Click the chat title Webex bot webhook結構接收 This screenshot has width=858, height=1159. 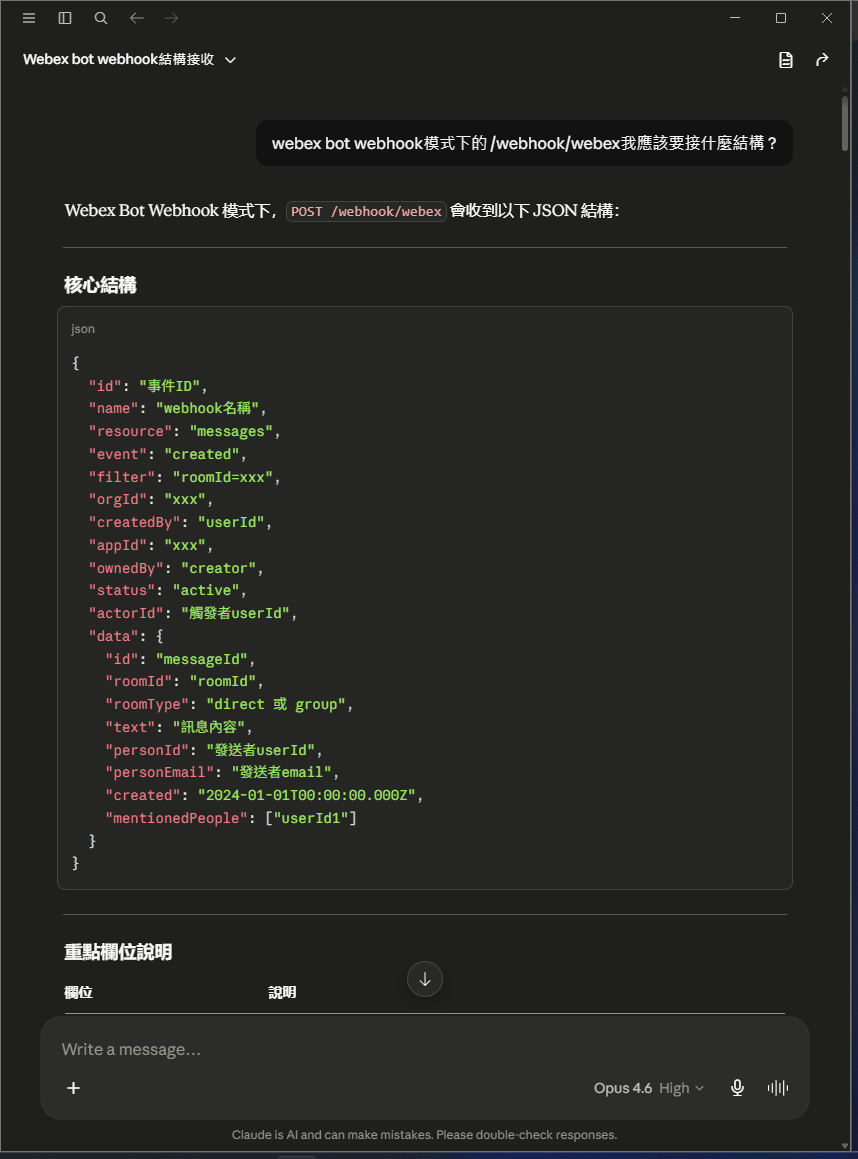[x=118, y=60]
